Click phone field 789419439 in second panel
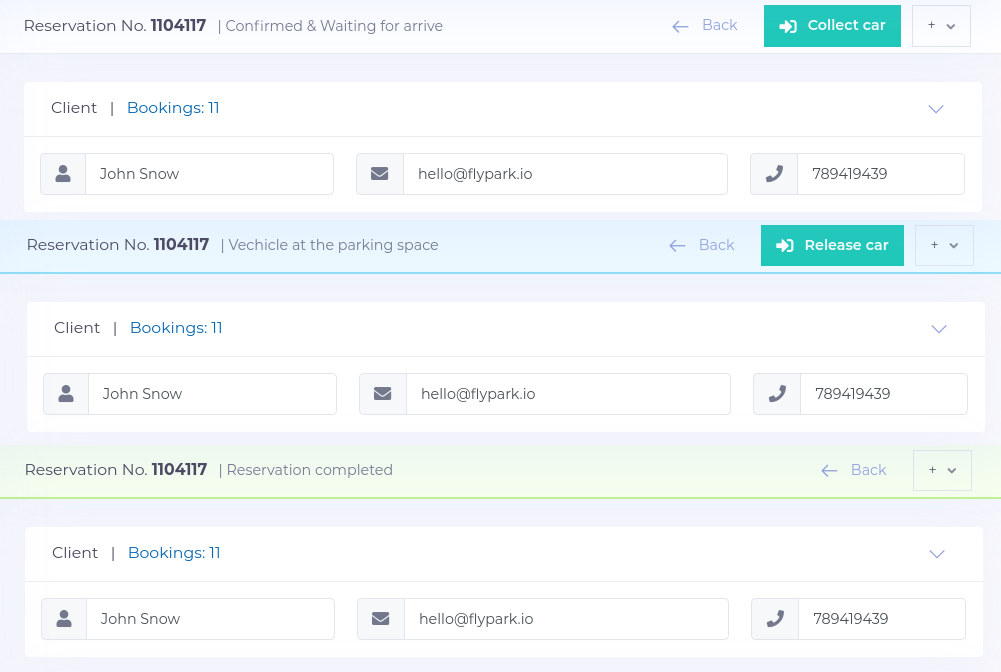The image size is (1001, 672). [x=884, y=394]
